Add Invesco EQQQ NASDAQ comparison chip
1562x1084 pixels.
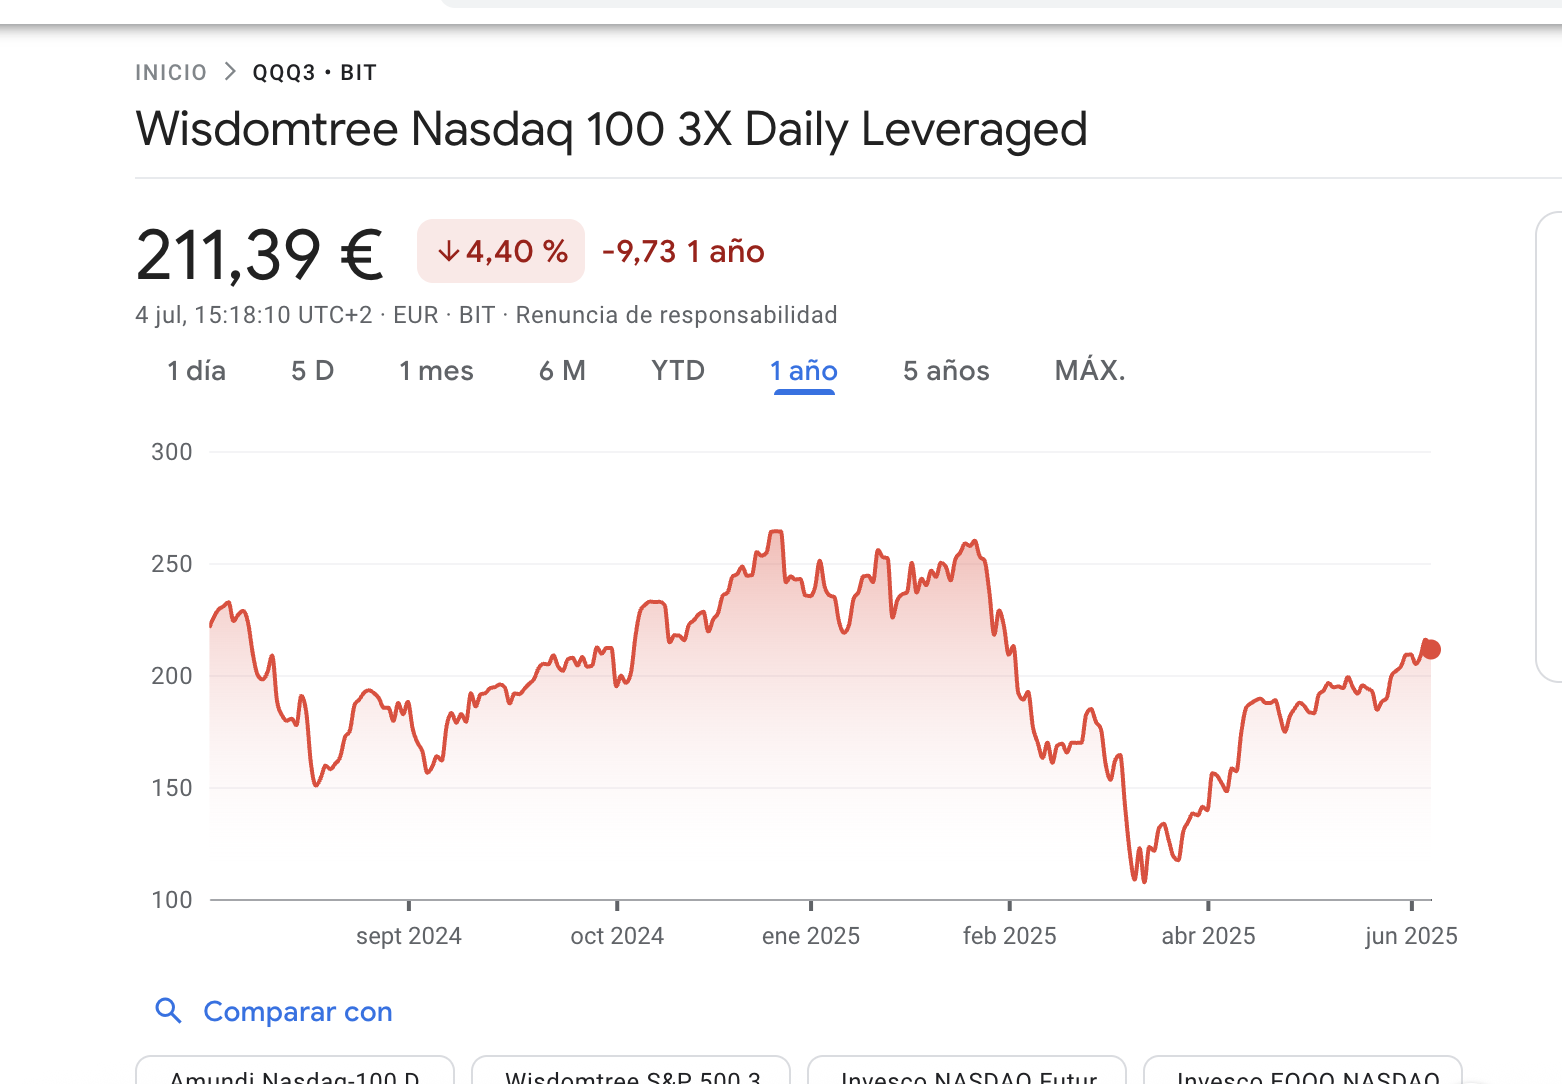point(1303,1071)
